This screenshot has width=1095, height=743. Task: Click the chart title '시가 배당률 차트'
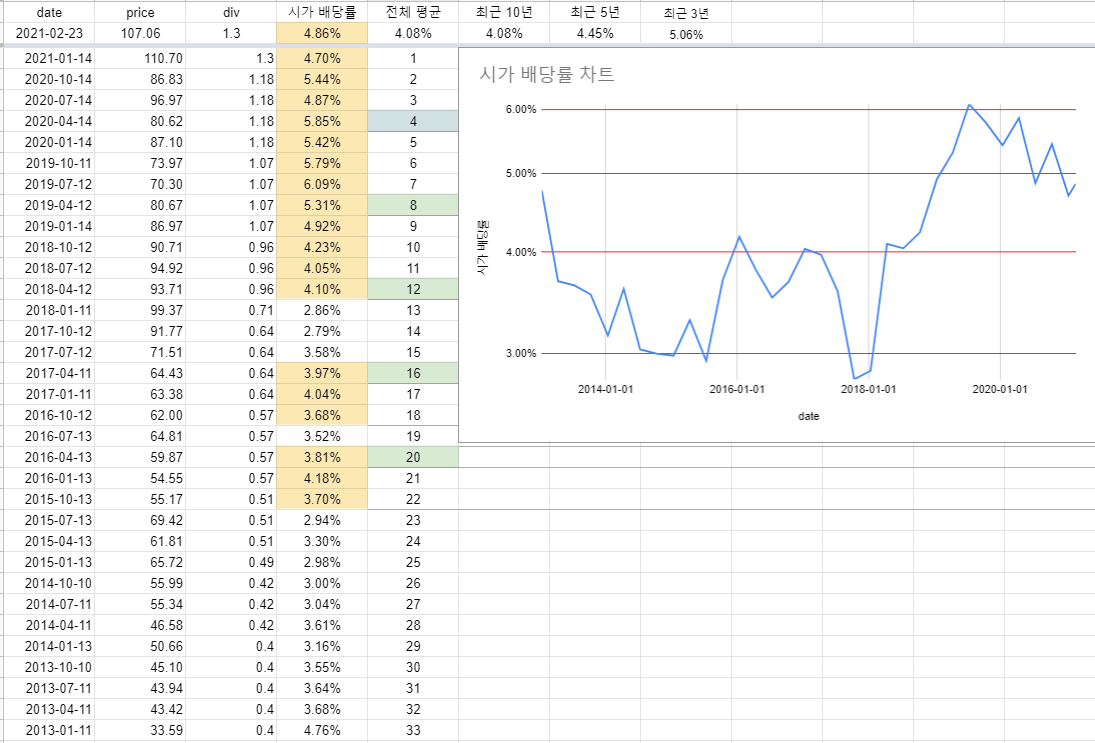click(x=546, y=74)
